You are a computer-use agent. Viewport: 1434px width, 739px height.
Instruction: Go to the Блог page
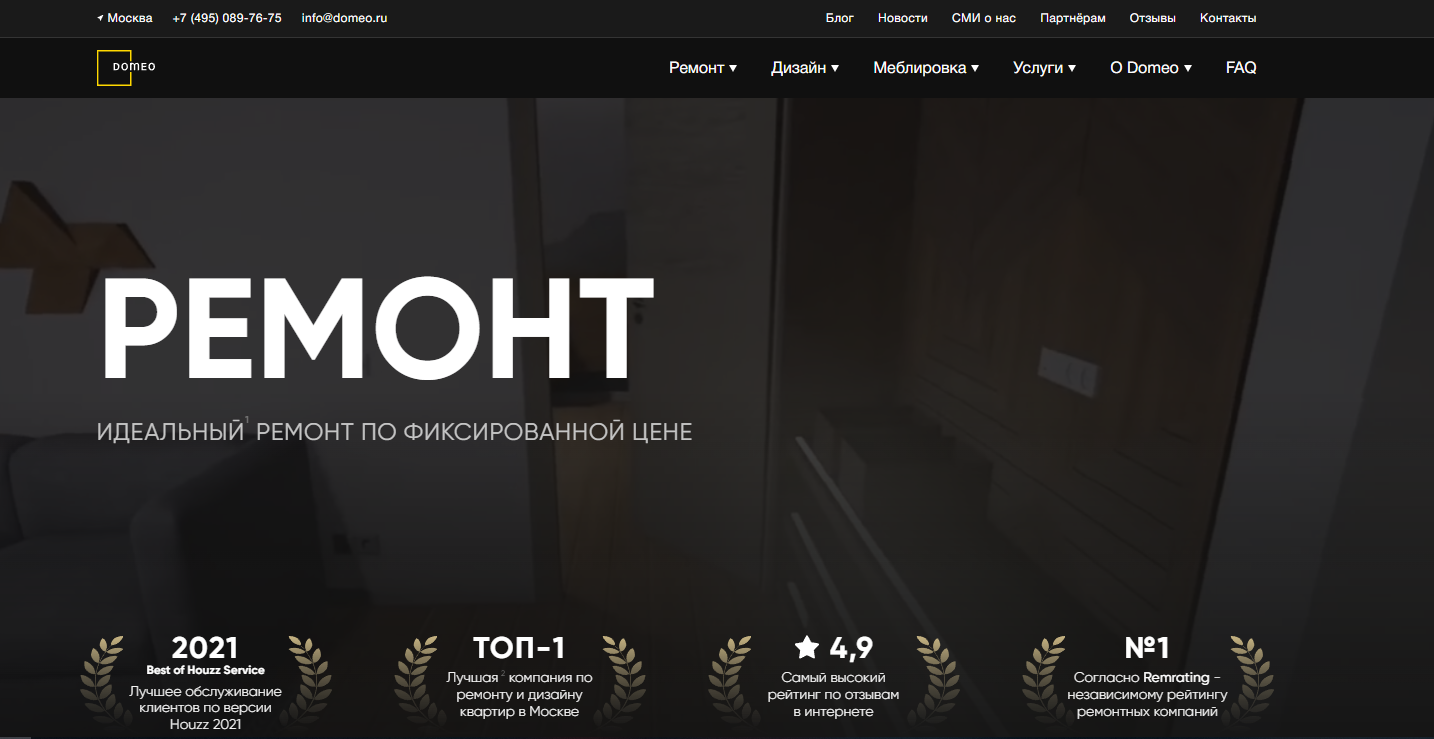[839, 18]
